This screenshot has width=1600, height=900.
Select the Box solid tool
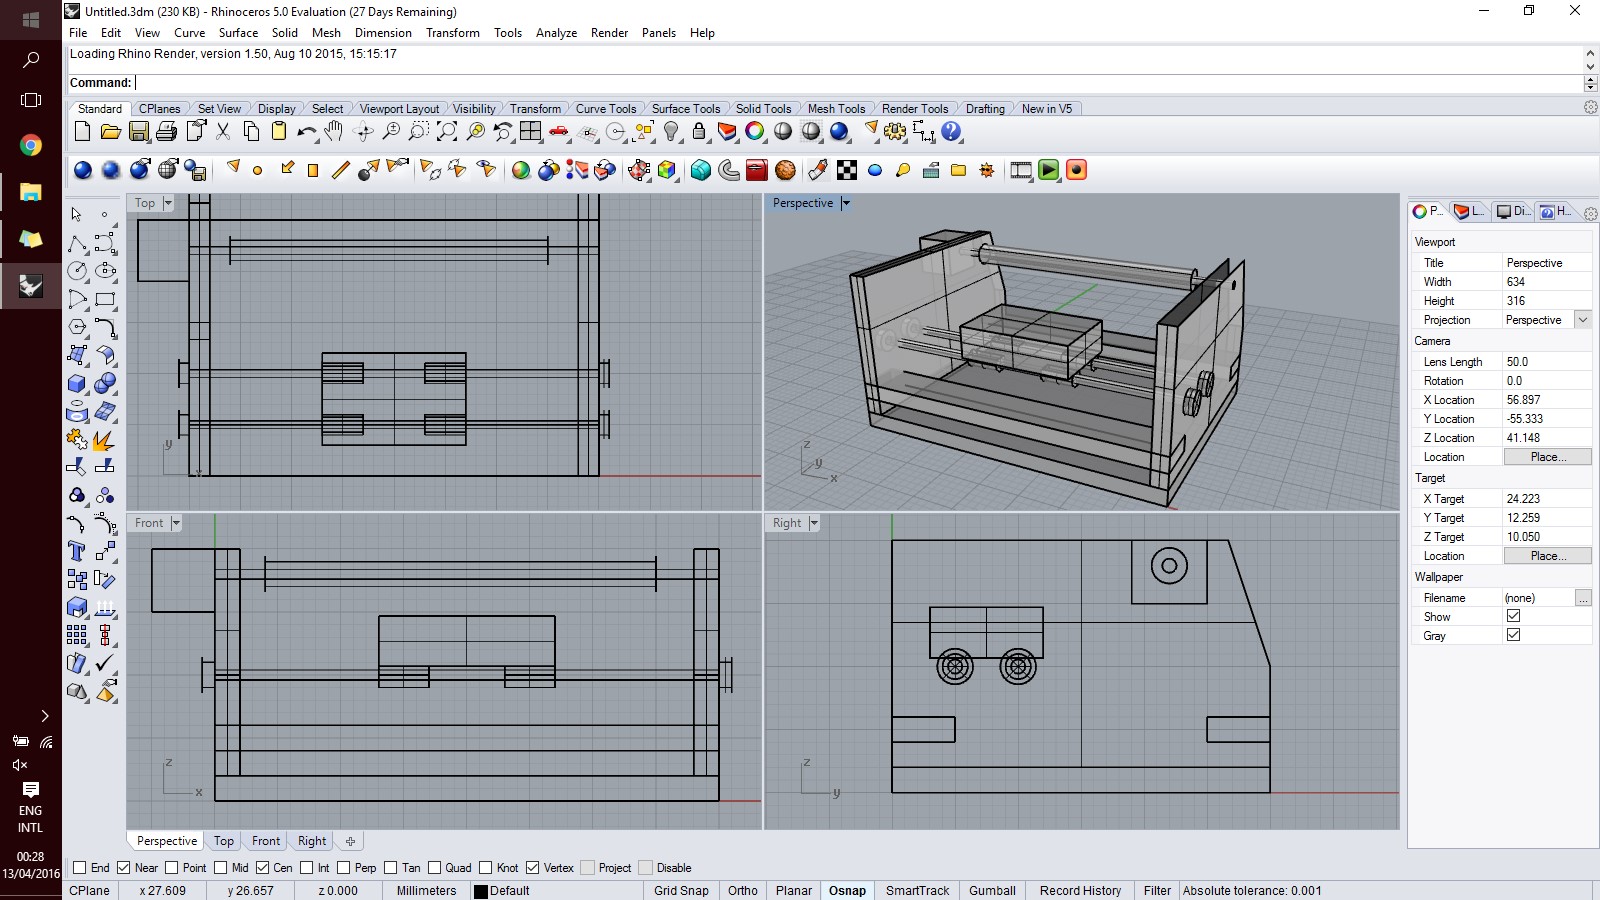coord(77,384)
